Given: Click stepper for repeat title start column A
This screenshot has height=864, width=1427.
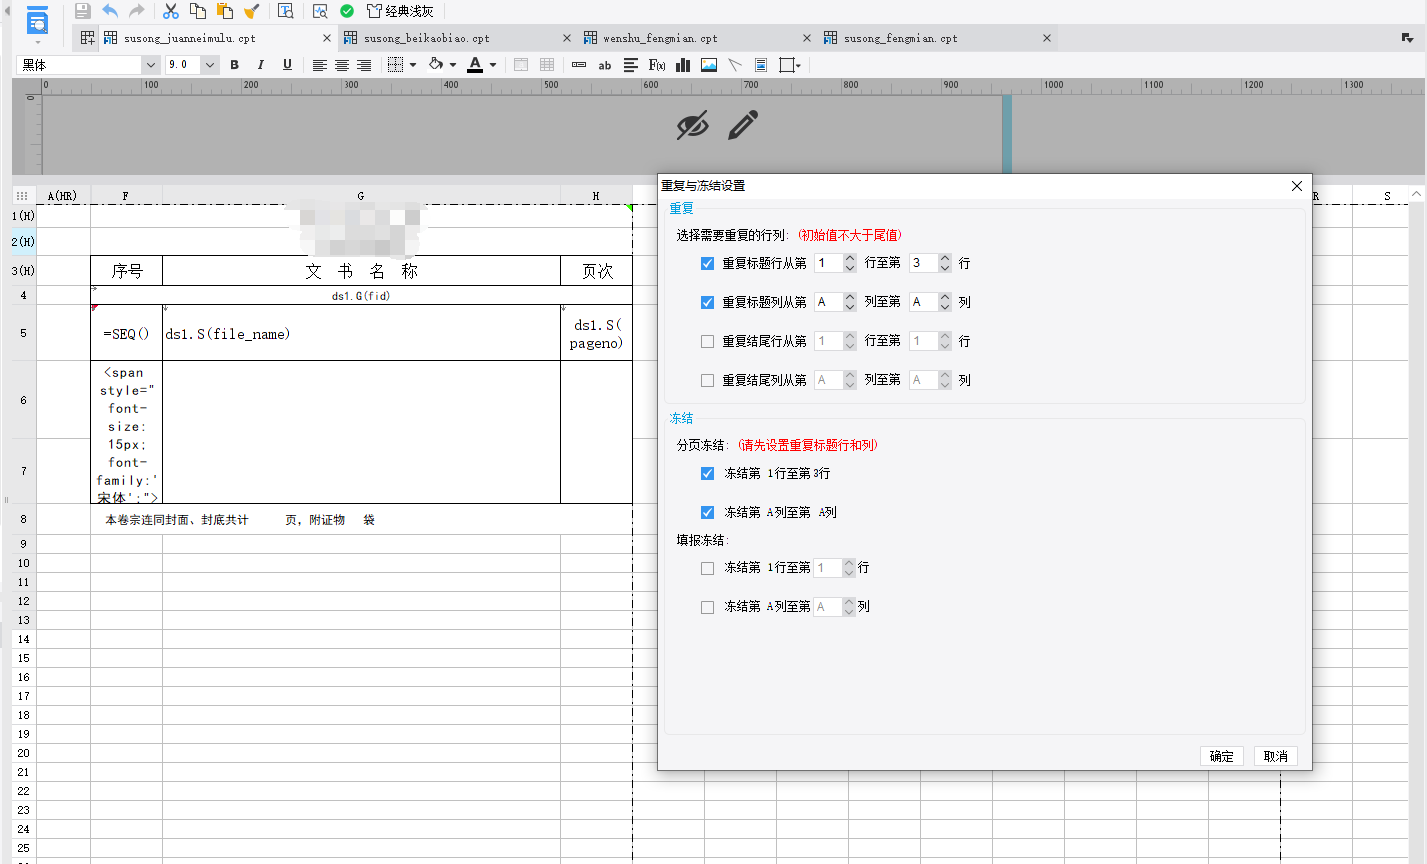Looking at the screenshot, I should click(850, 302).
